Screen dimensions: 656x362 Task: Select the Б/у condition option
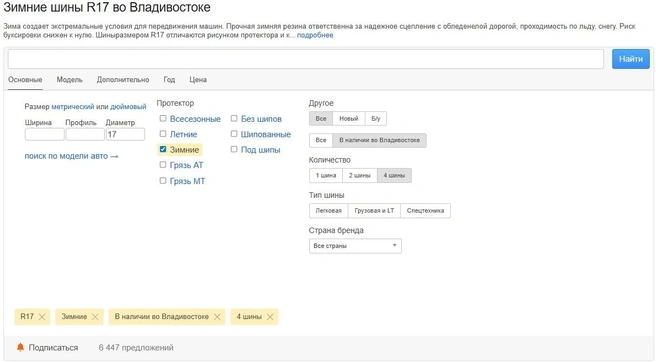coord(376,118)
